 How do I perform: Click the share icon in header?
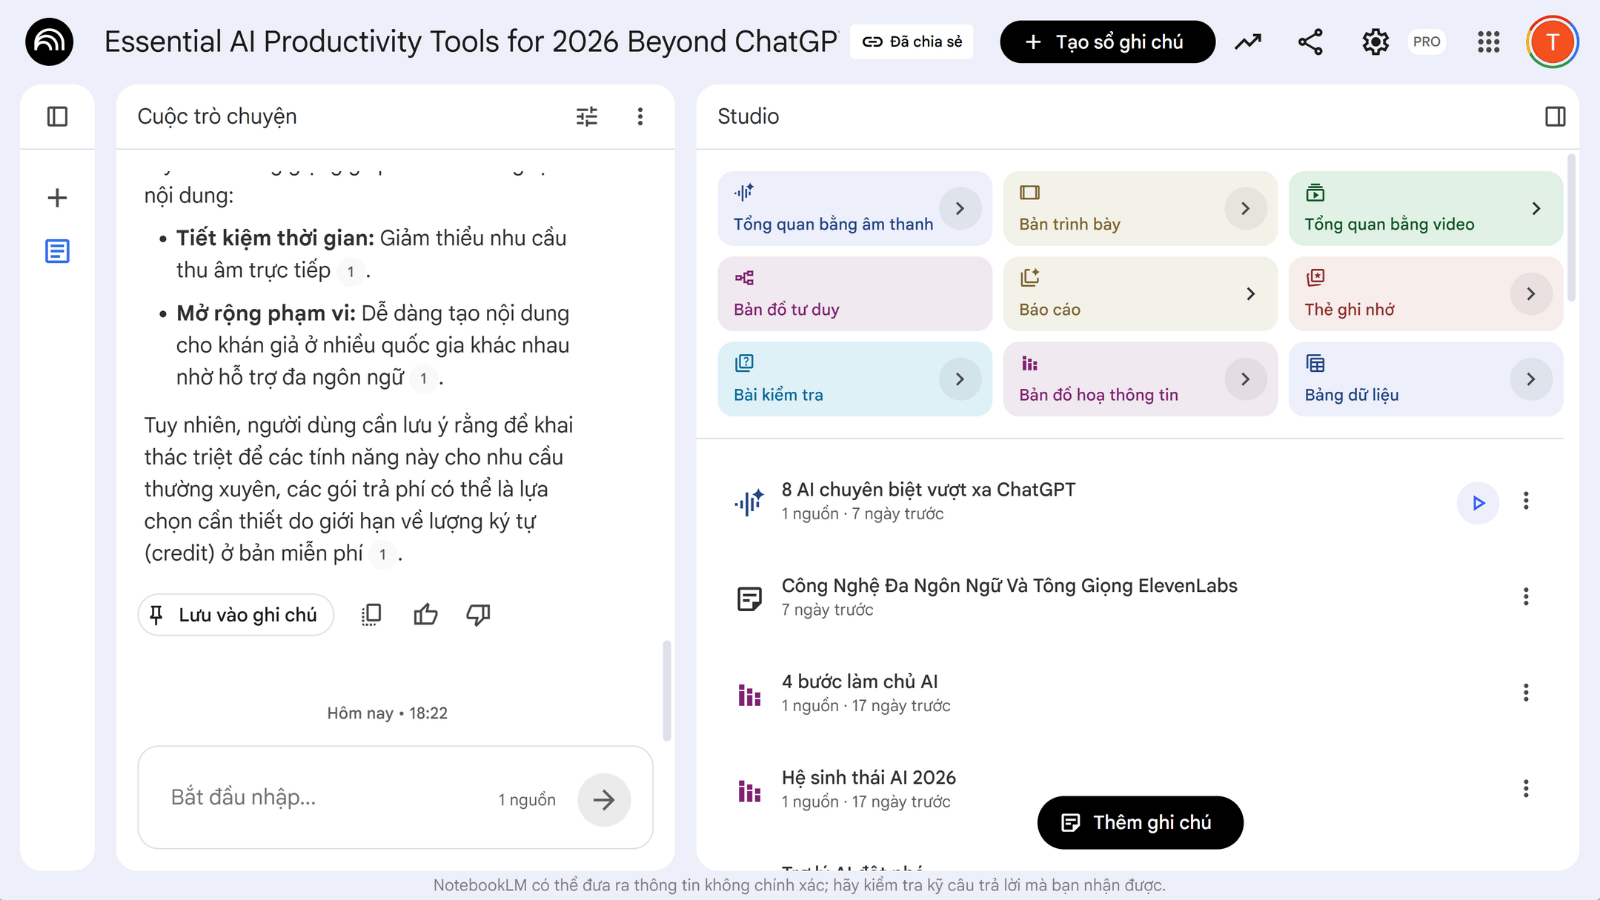(x=1310, y=42)
